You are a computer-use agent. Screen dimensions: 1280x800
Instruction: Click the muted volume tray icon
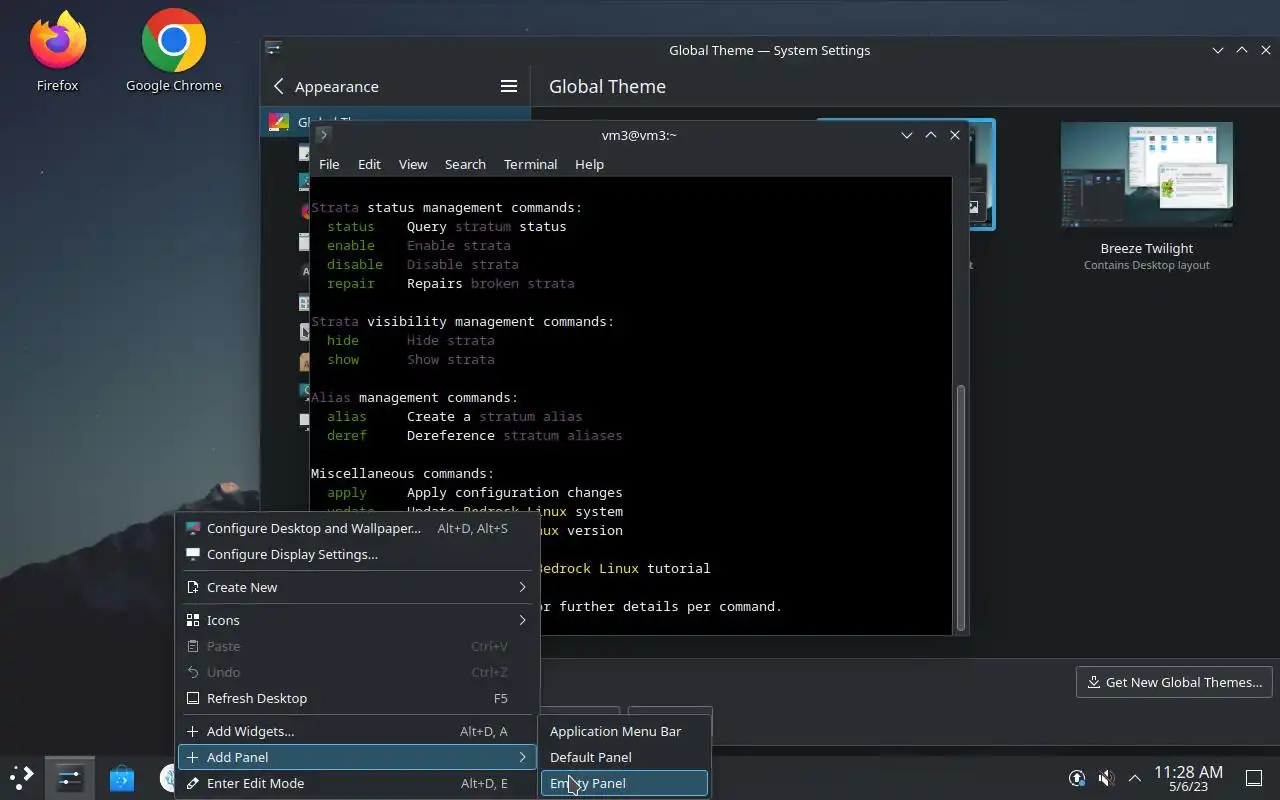pyautogui.click(x=1106, y=777)
